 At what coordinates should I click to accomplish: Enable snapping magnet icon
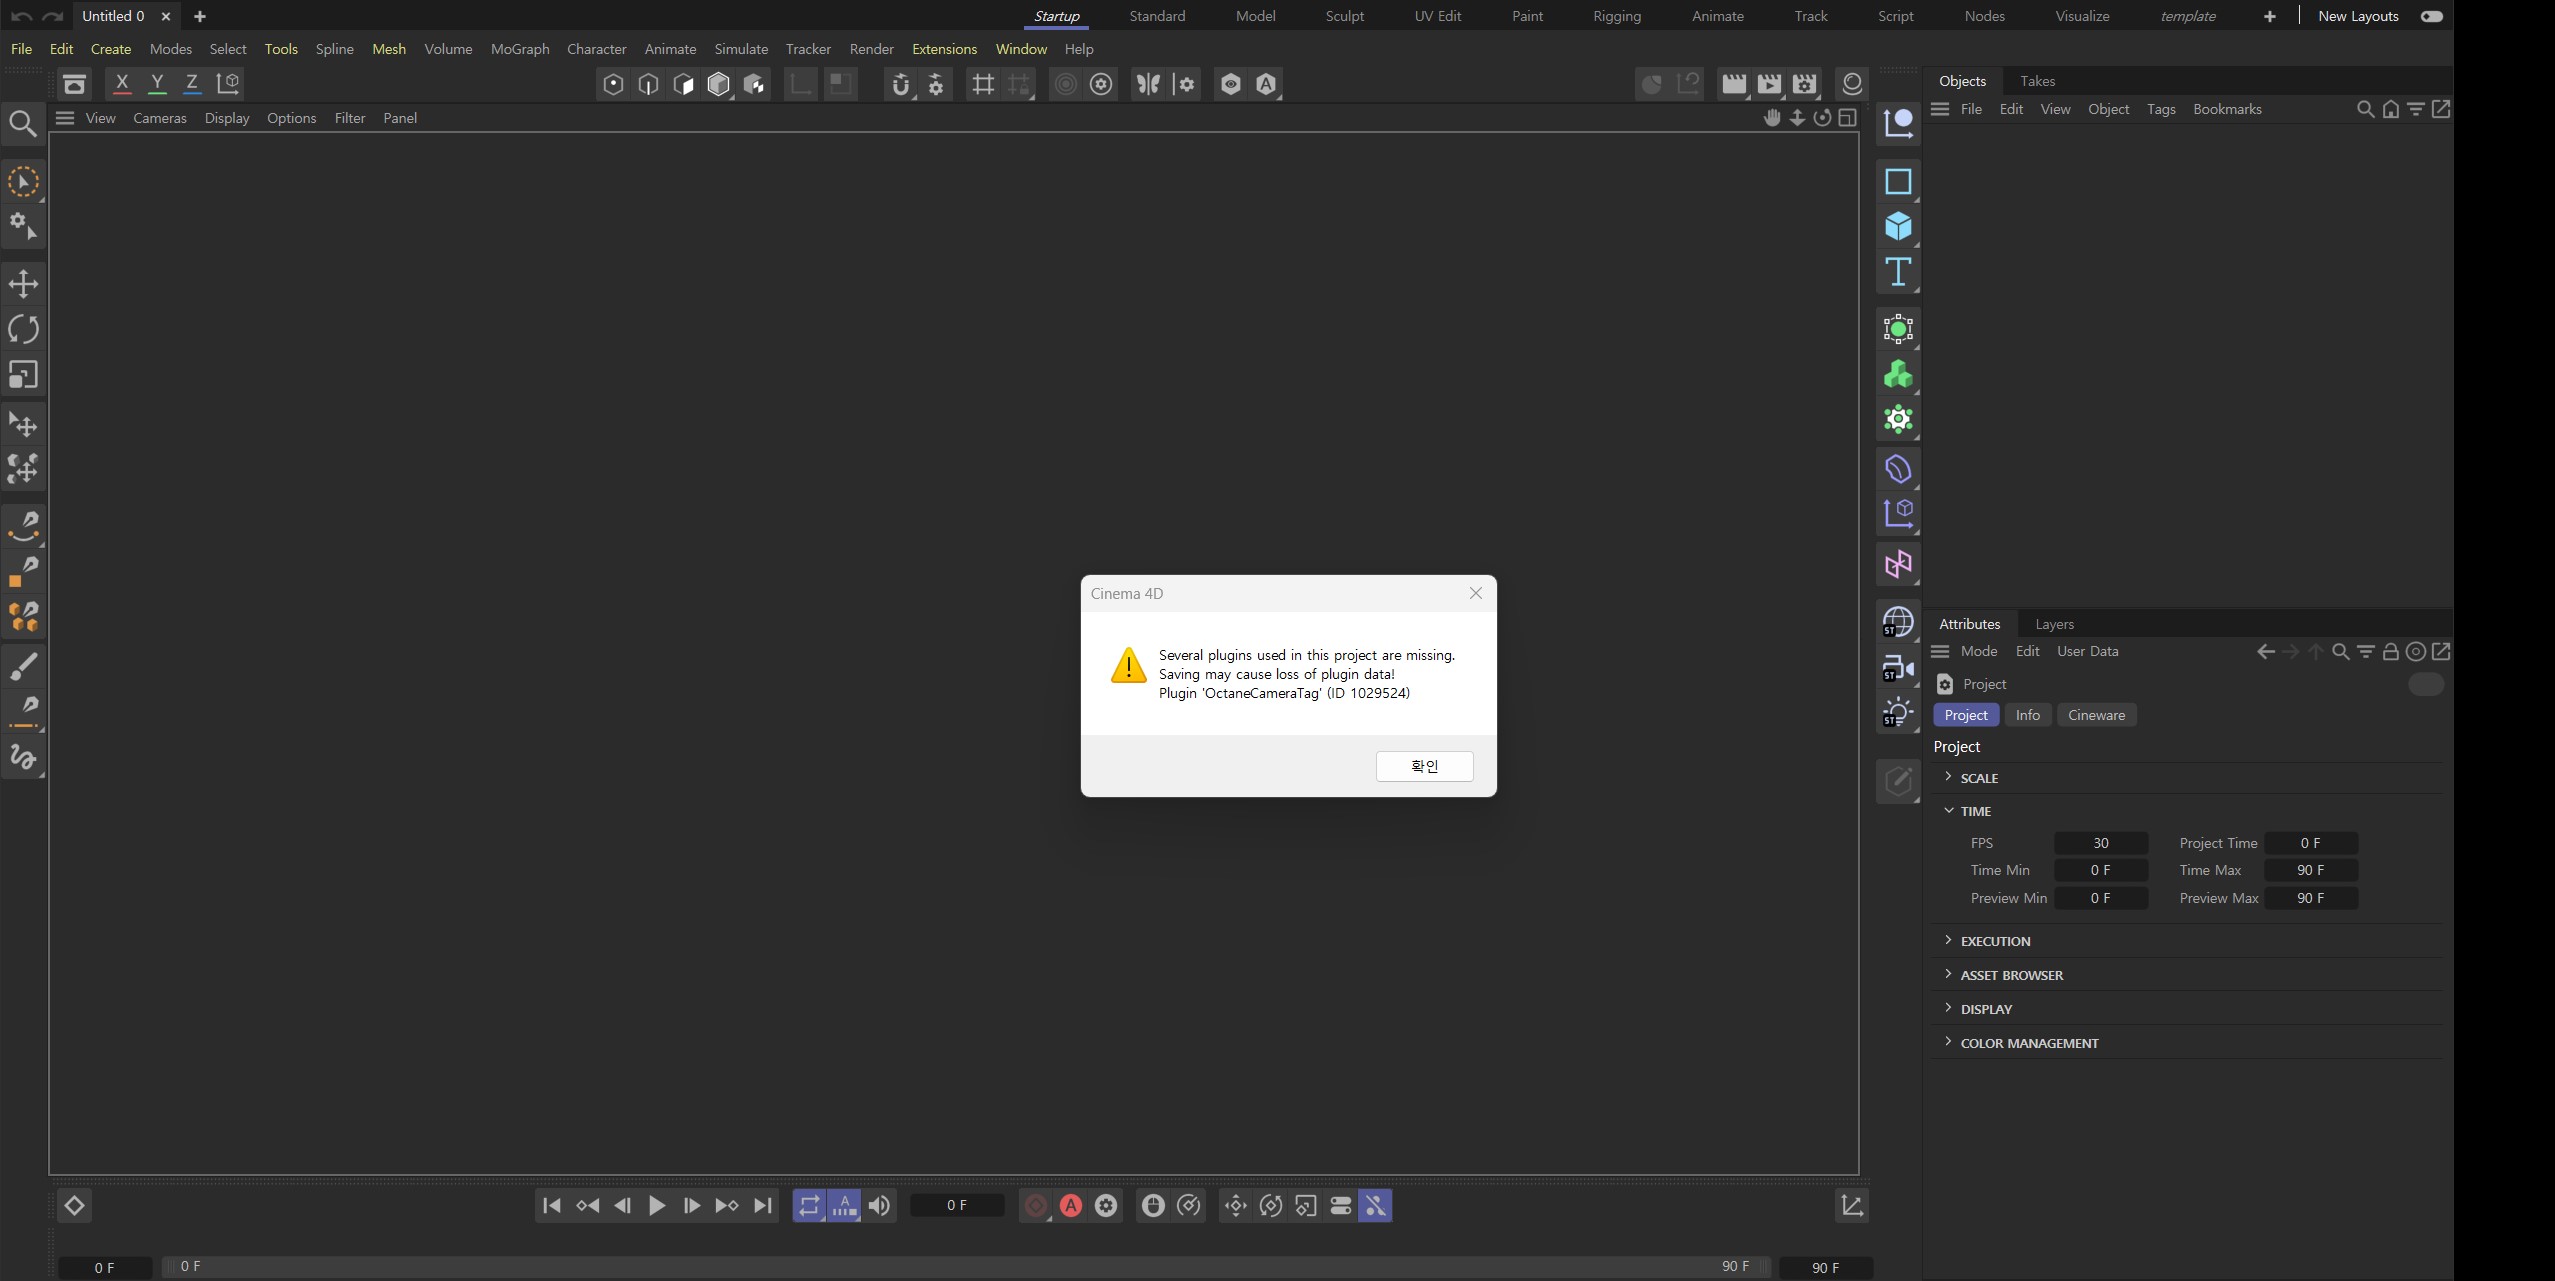[x=901, y=85]
